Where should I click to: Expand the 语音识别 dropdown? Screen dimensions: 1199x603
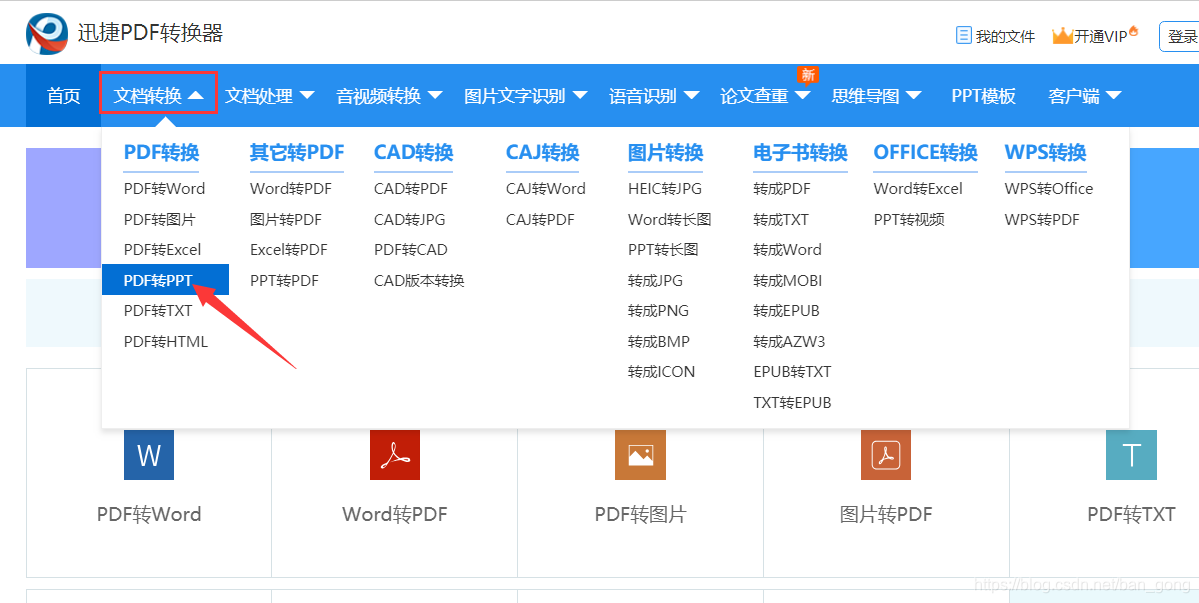(x=654, y=96)
